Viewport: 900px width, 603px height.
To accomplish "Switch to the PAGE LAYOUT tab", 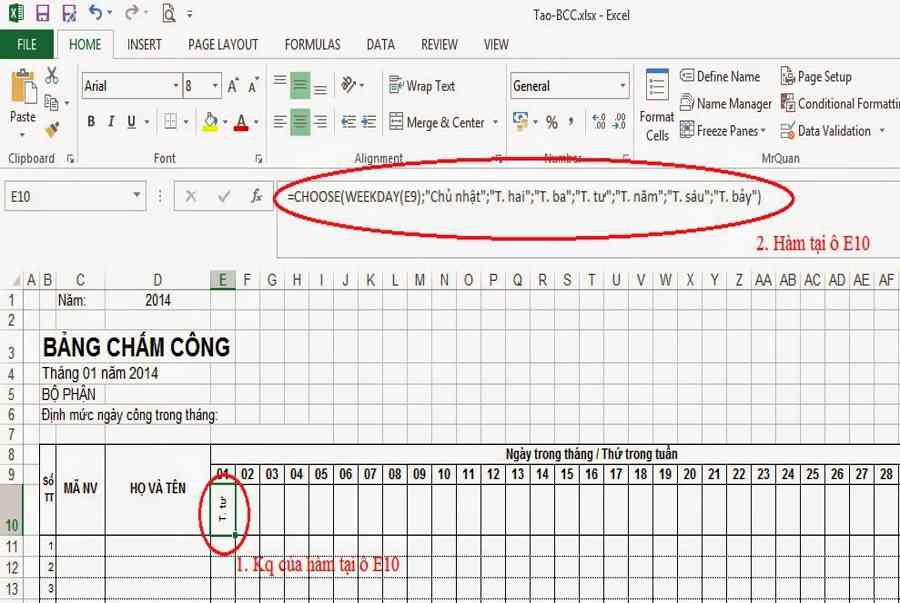I will pyautogui.click(x=223, y=44).
